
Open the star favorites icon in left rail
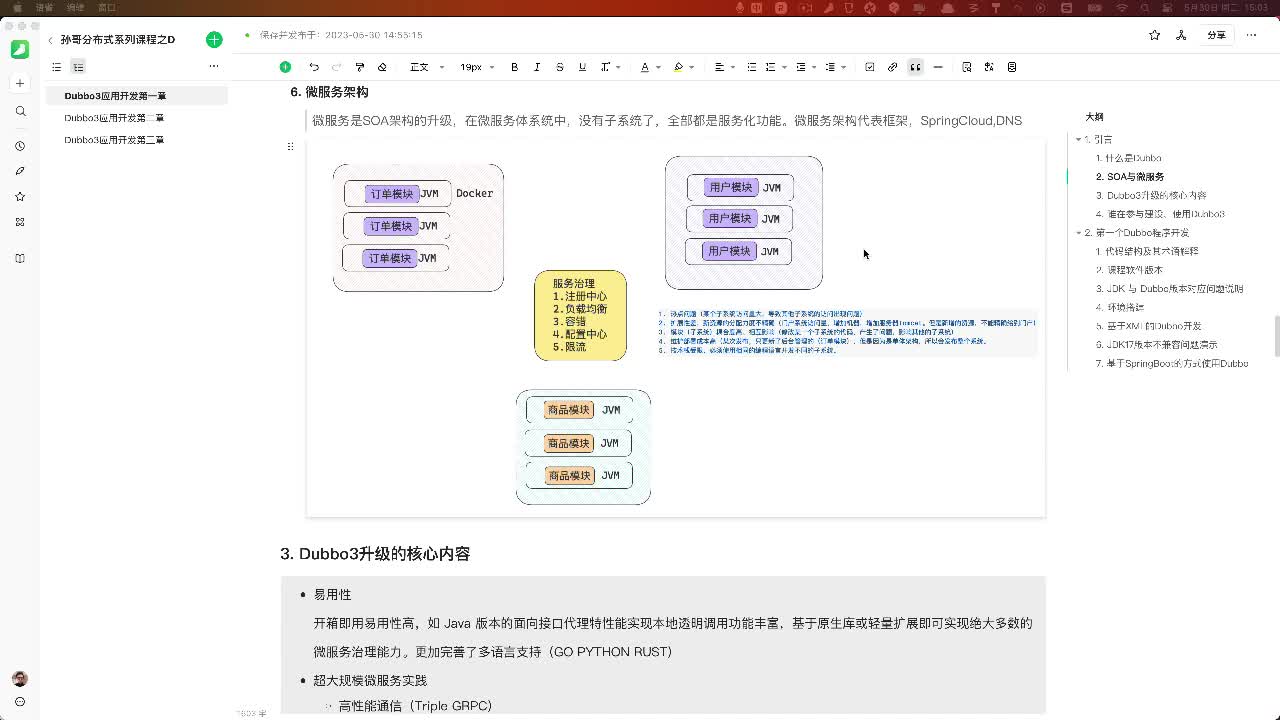click(x=20, y=197)
